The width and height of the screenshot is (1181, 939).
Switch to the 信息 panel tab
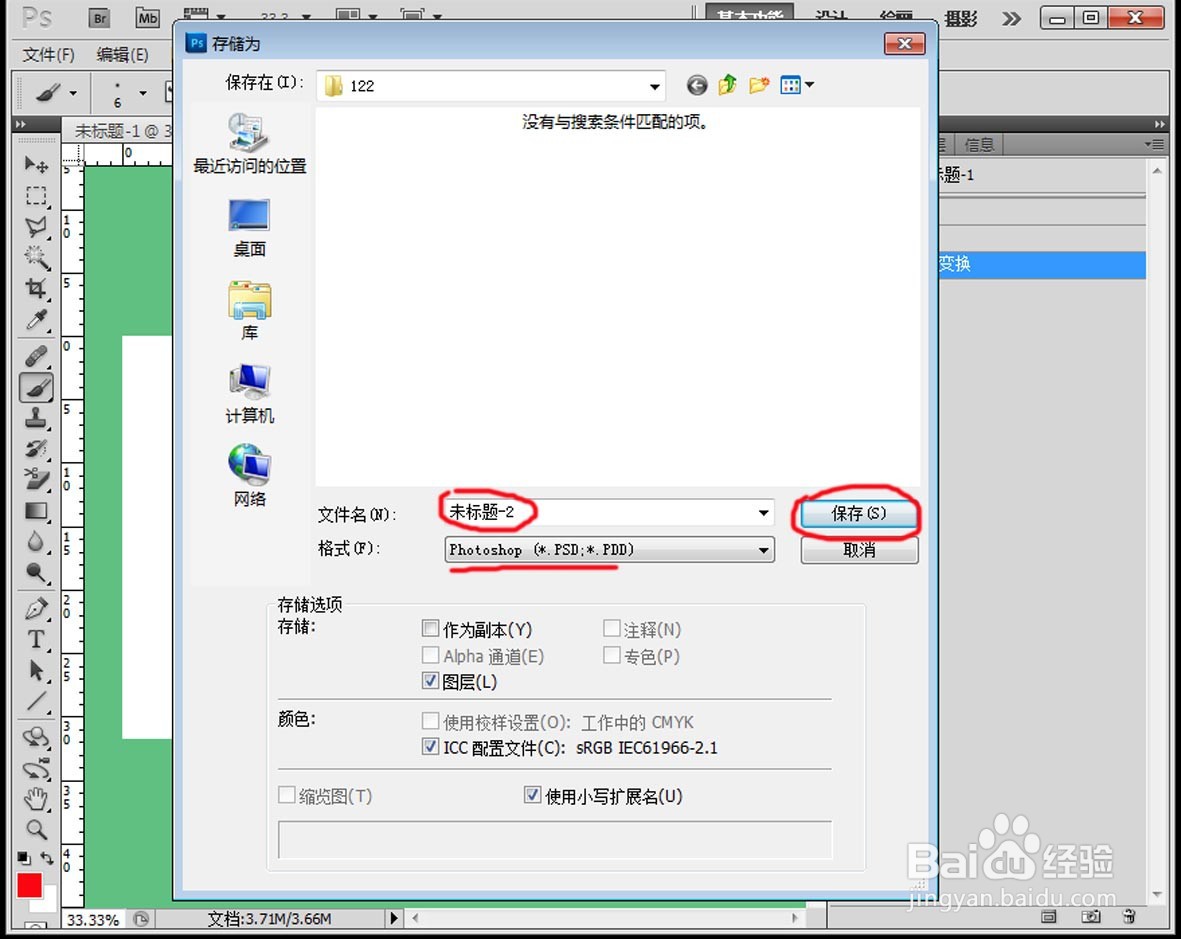click(x=979, y=144)
